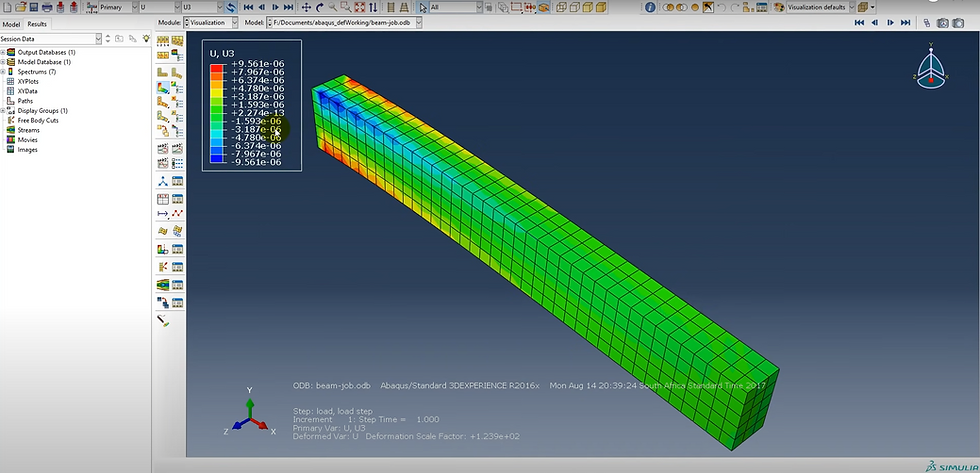Toggle the filled render style cube
The height and width of the screenshot is (473, 980).
coord(588,7)
